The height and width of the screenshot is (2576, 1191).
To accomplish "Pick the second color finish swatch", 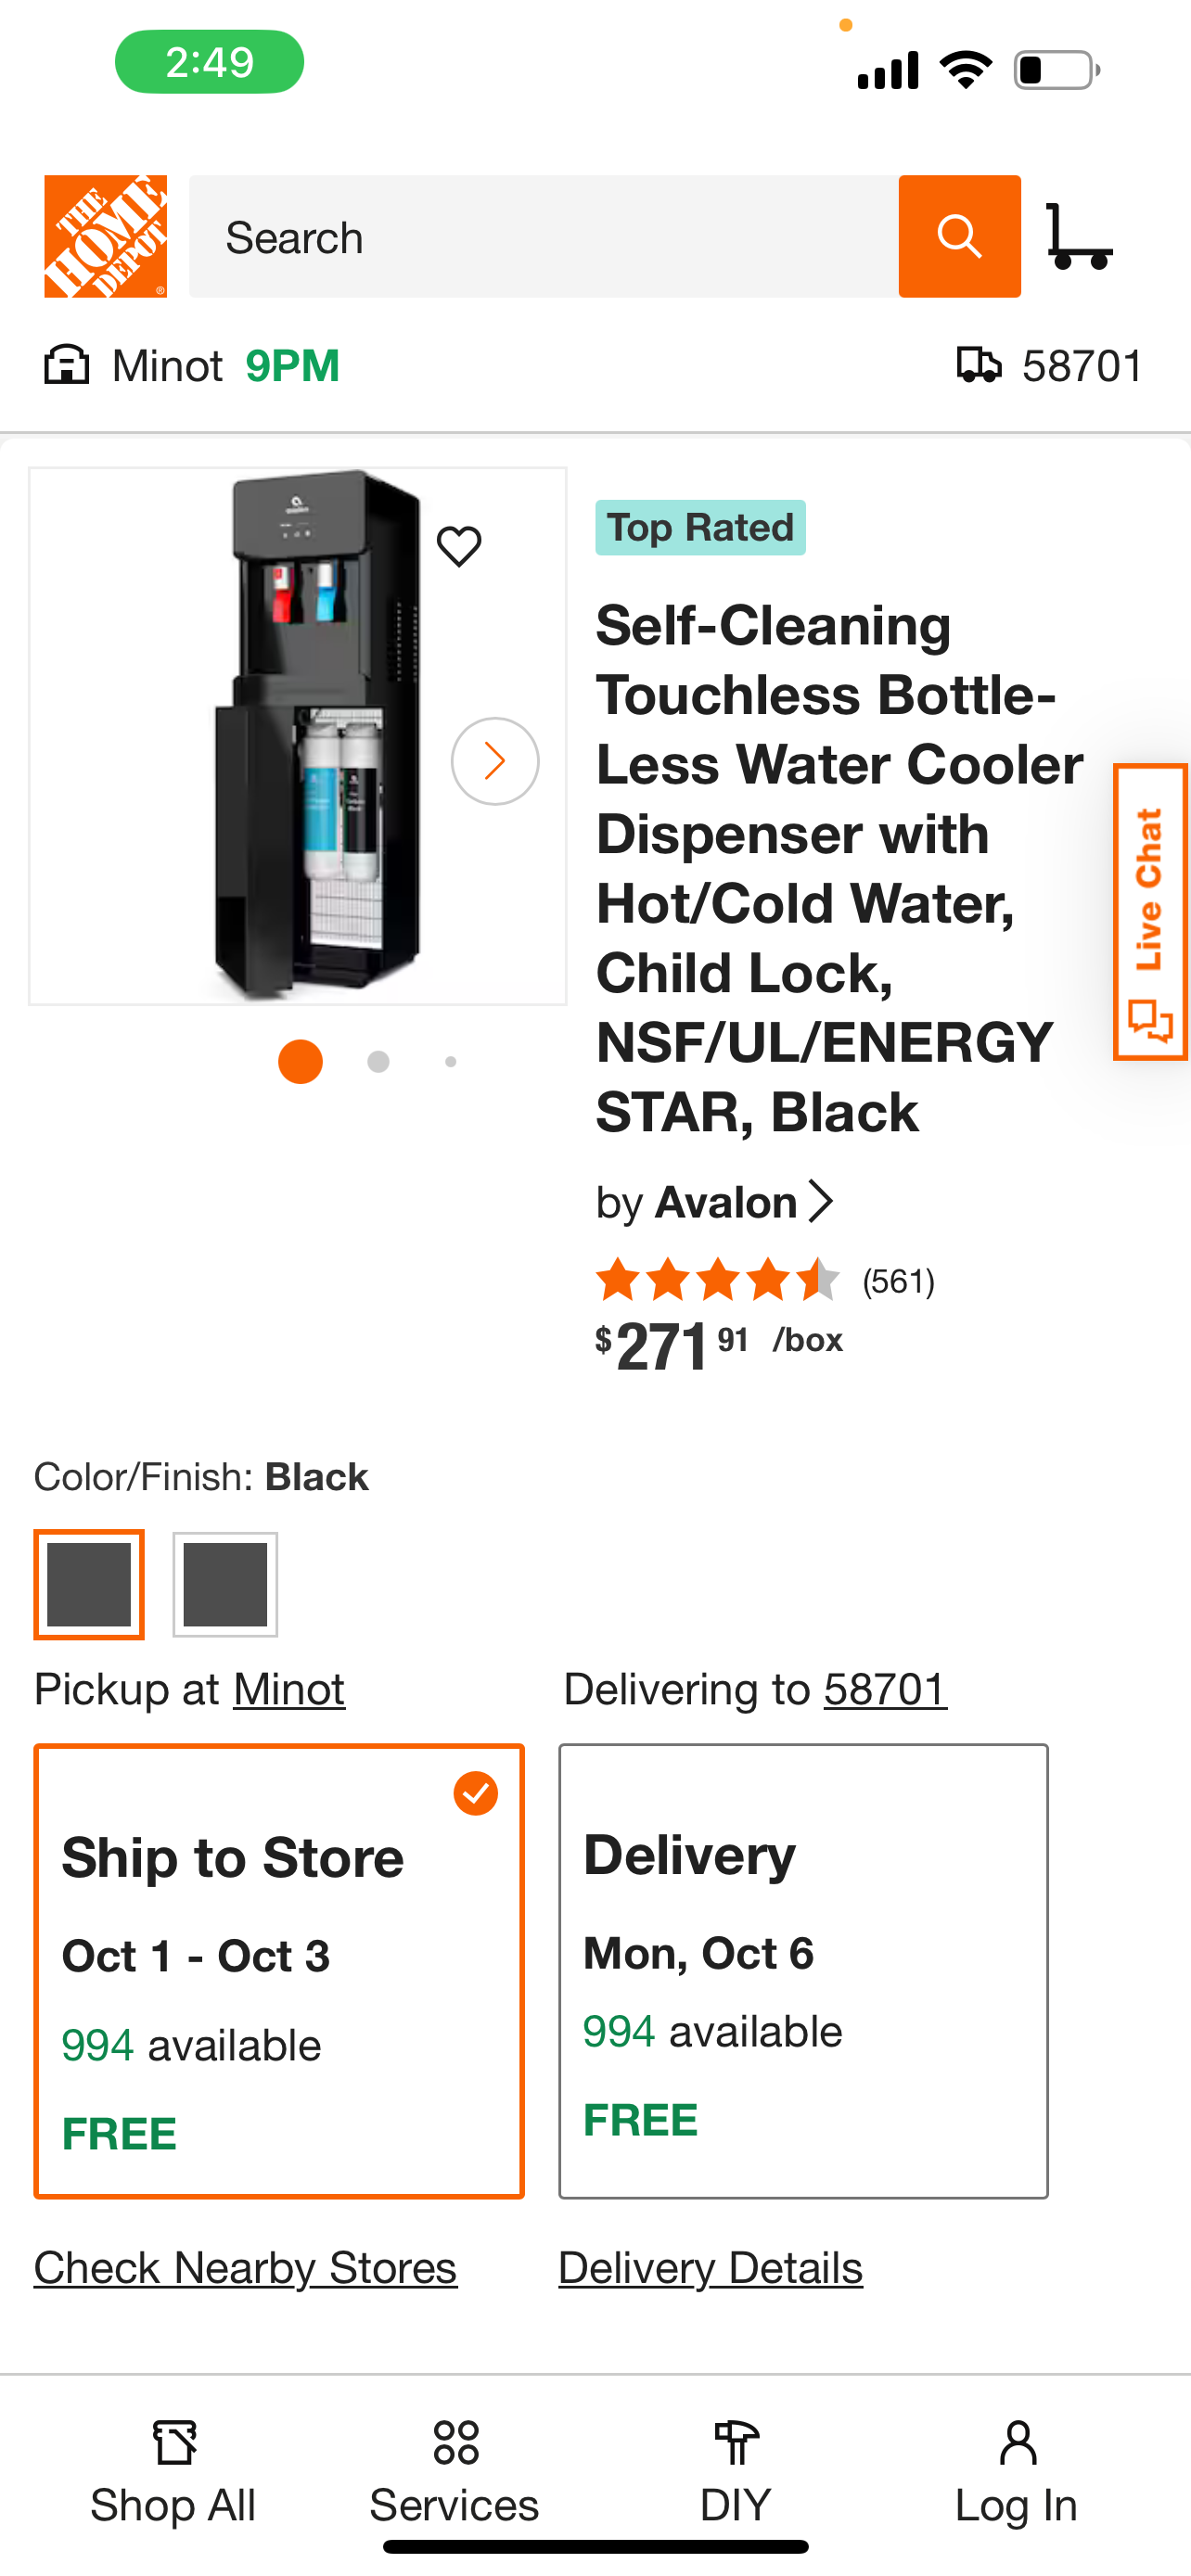I will (x=225, y=1585).
